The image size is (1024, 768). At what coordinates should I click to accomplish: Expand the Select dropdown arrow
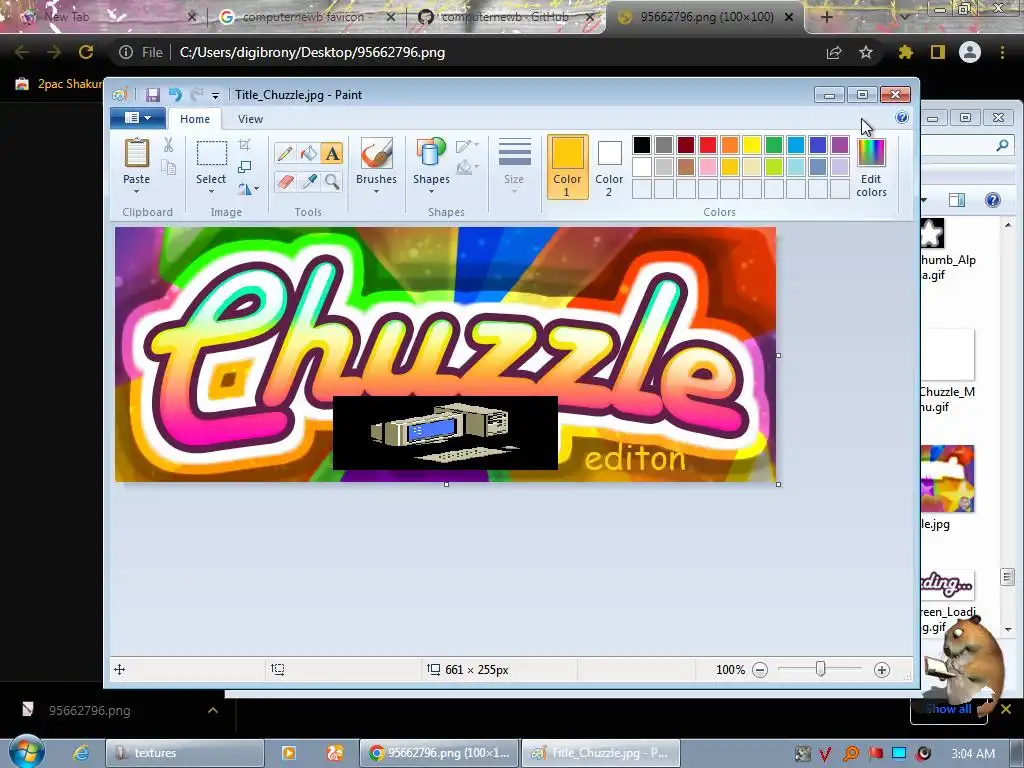coord(211,191)
